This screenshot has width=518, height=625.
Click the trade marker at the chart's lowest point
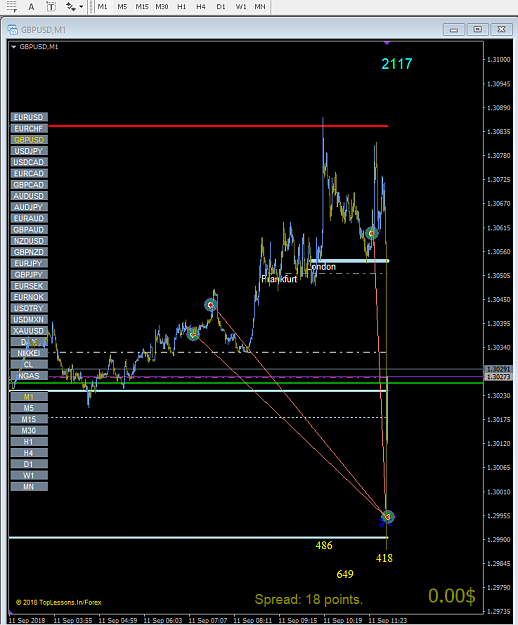388,517
